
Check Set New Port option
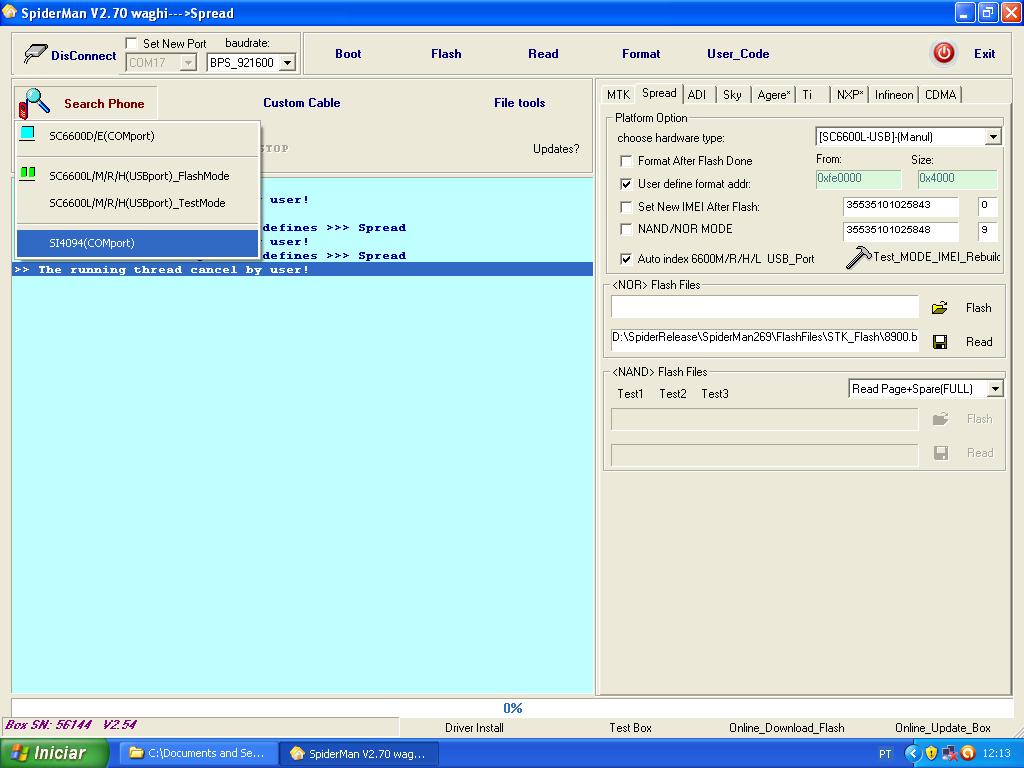click(132, 44)
